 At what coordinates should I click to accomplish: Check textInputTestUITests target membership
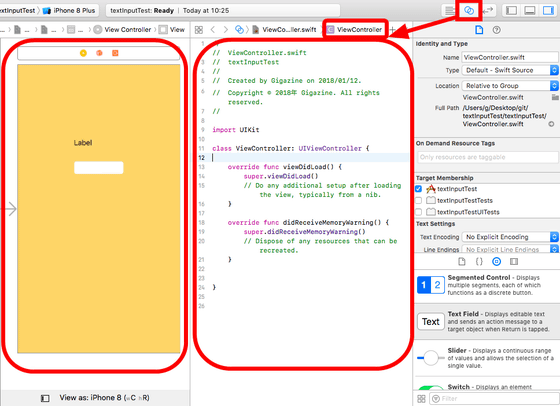(419, 212)
